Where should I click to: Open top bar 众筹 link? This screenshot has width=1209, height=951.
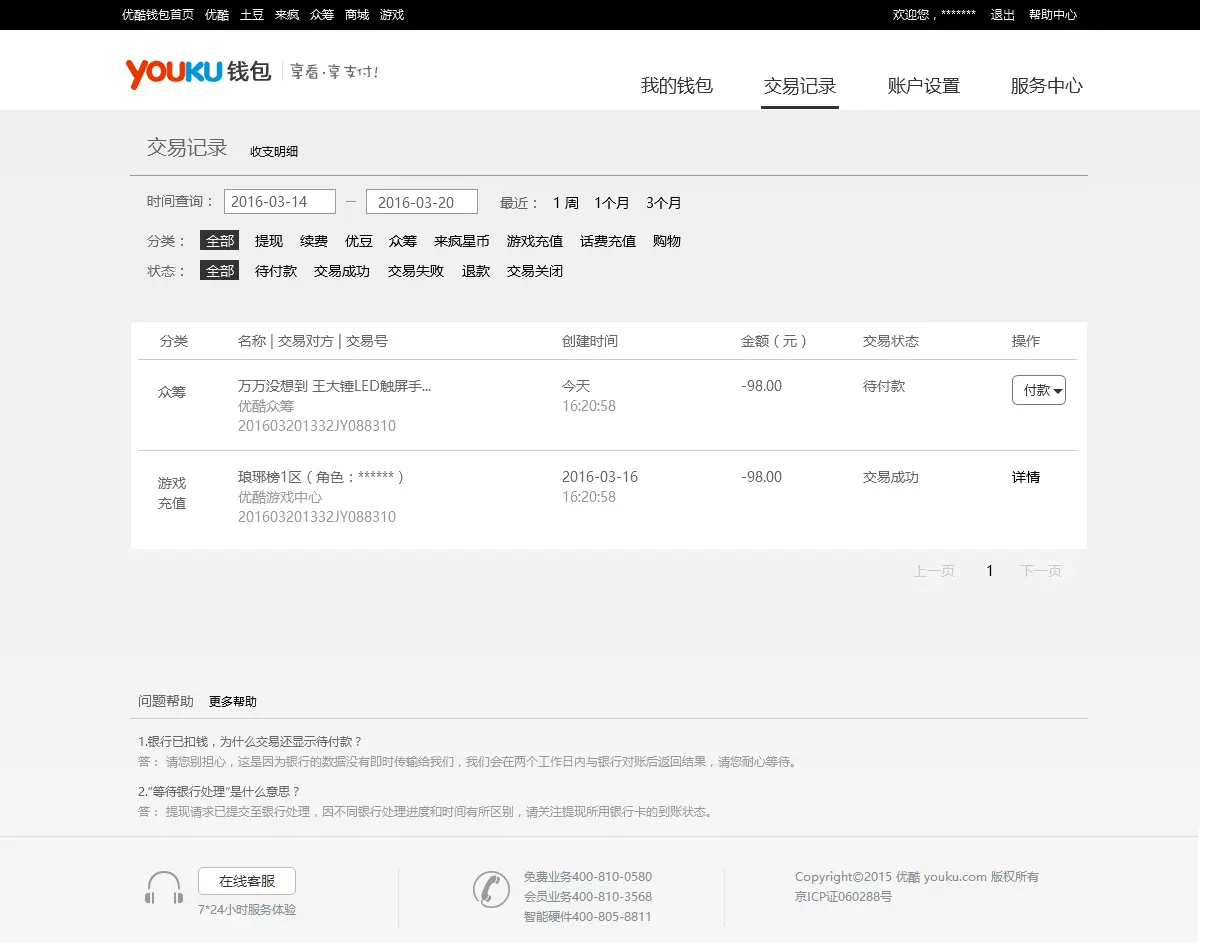point(322,15)
